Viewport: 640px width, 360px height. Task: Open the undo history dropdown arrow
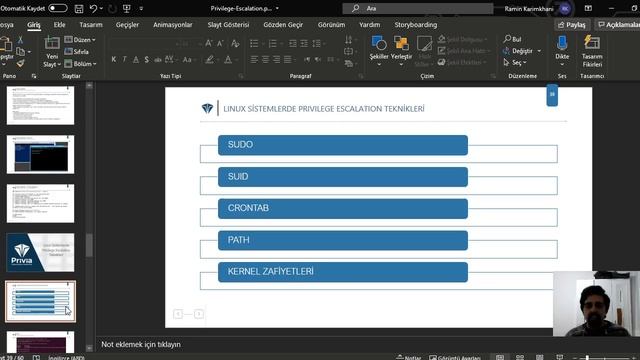pyautogui.click(x=101, y=9)
